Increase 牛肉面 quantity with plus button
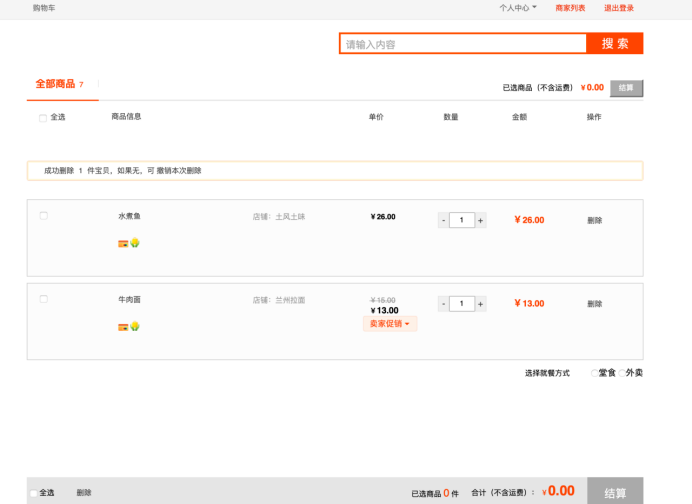Image resolution: width=692 pixels, height=504 pixels. (x=480, y=303)
